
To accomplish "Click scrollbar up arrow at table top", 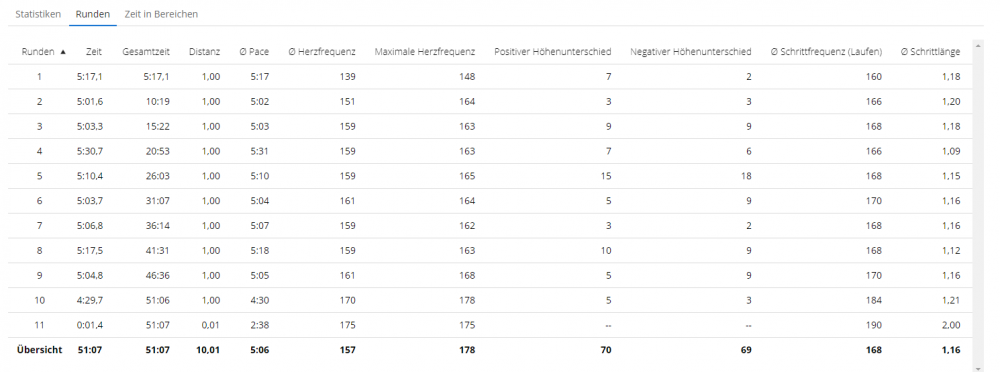I will 978,44.
